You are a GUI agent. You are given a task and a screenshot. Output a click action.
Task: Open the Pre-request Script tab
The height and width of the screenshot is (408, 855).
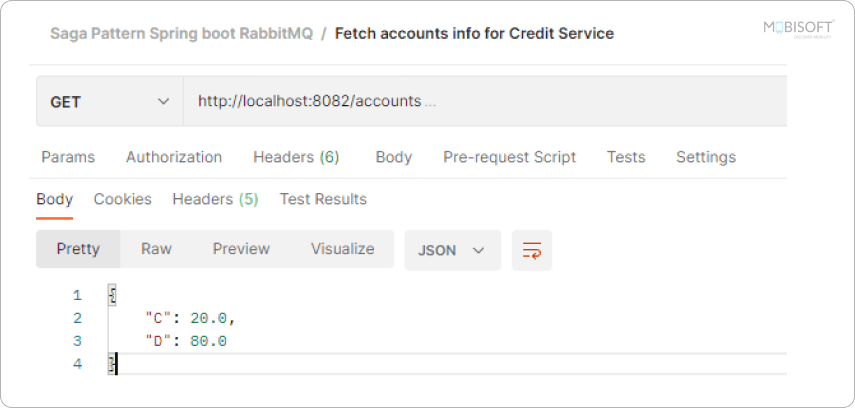(509, 157)
